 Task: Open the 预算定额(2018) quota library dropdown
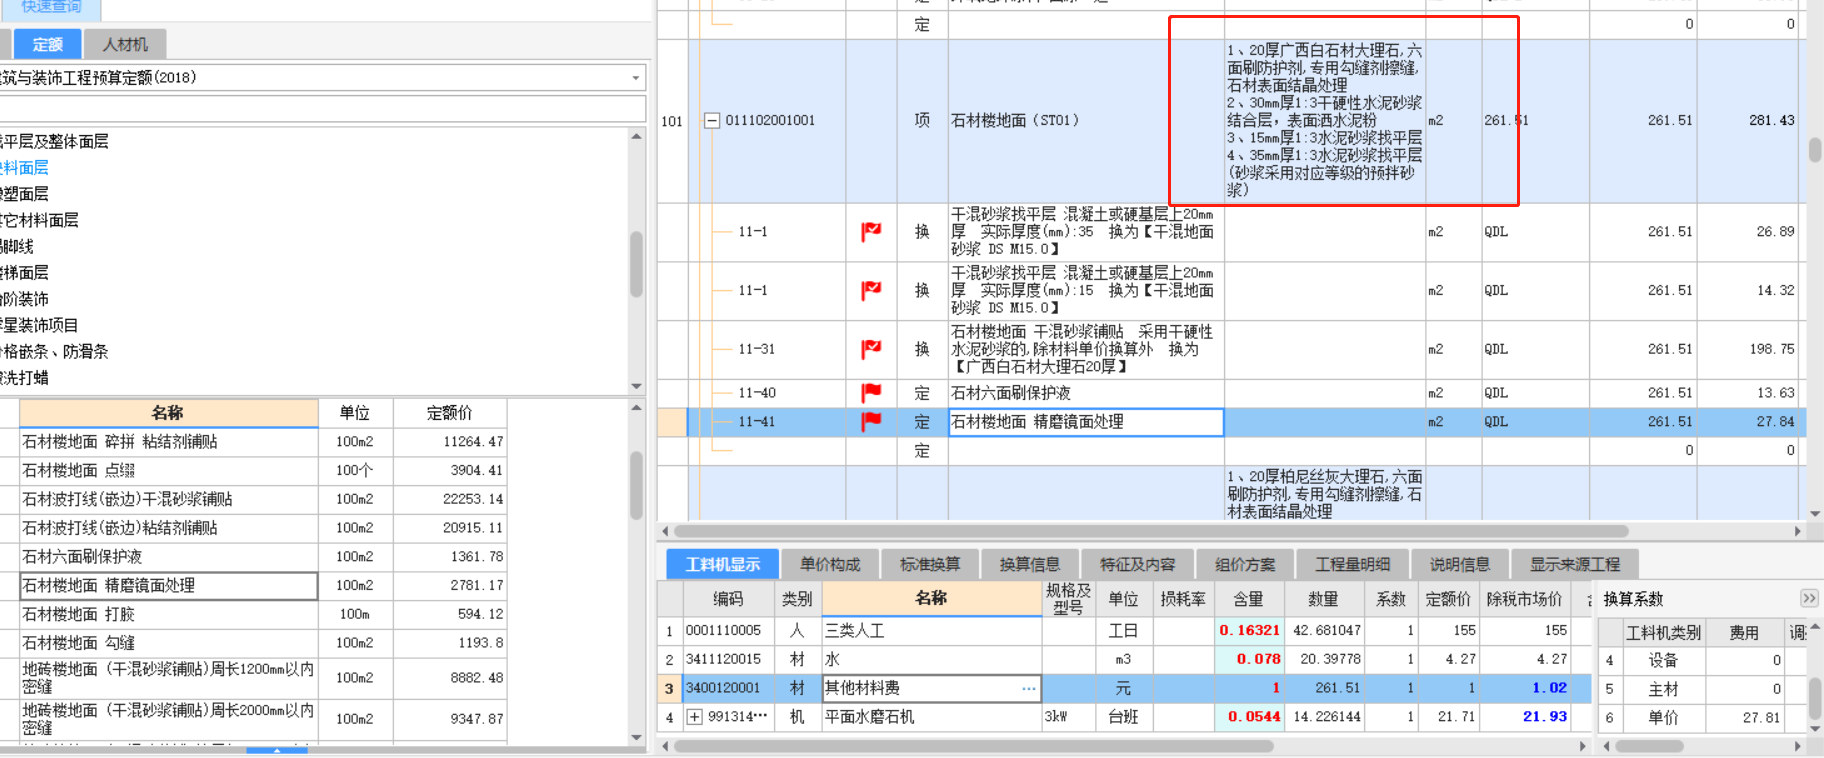635,78
